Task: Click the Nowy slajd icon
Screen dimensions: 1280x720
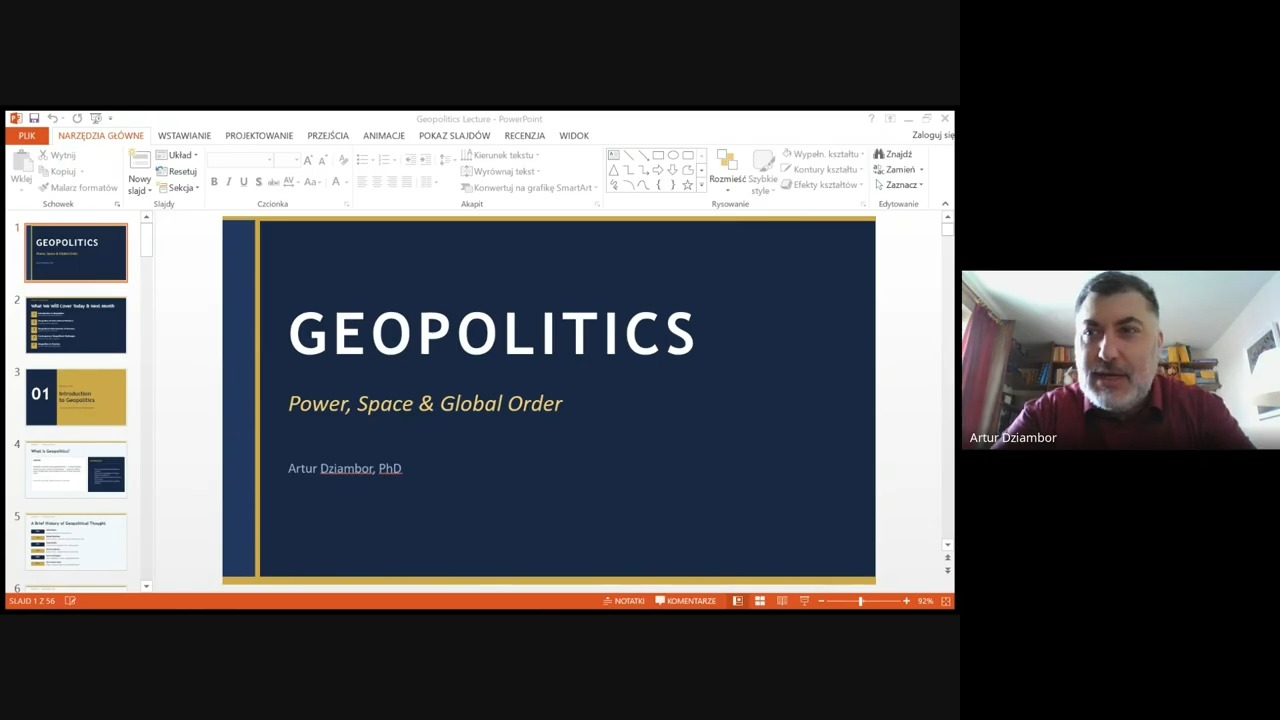Action: [139, 162]
